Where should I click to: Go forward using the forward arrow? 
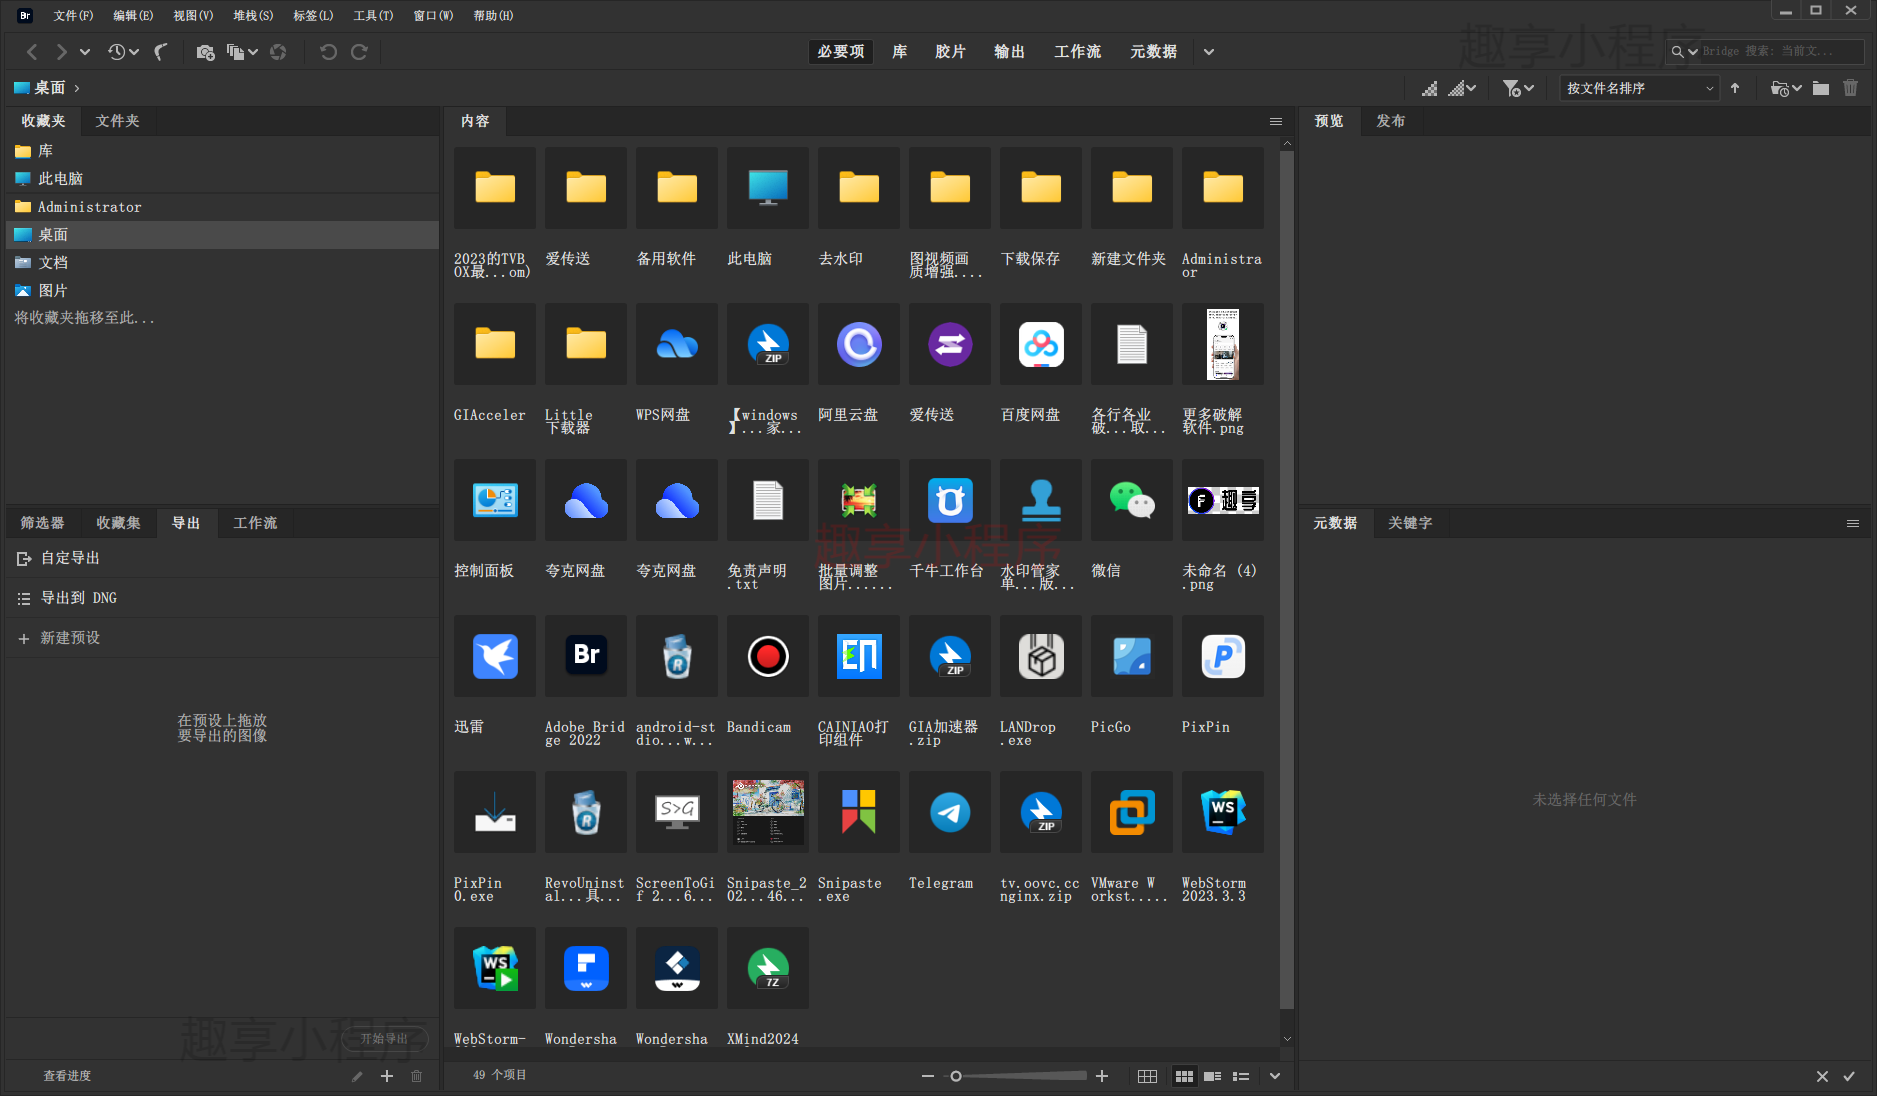(61, 52)
